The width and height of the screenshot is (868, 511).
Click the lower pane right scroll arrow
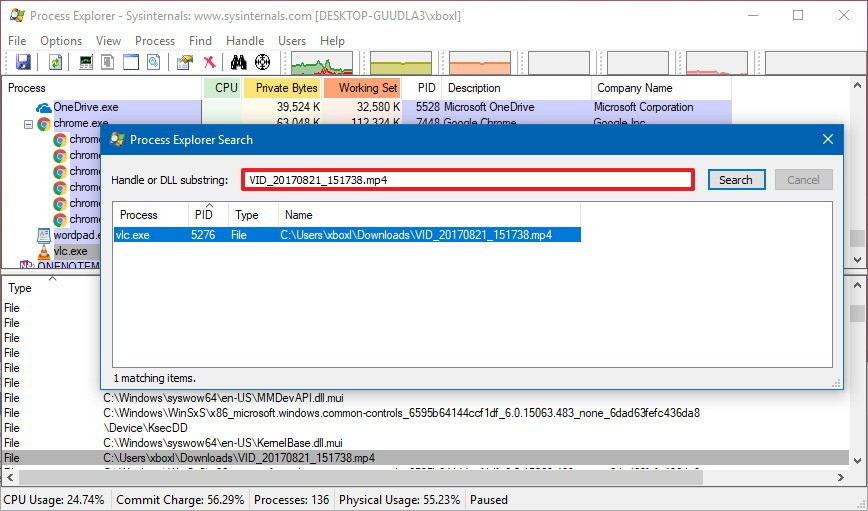coord(841,477)
